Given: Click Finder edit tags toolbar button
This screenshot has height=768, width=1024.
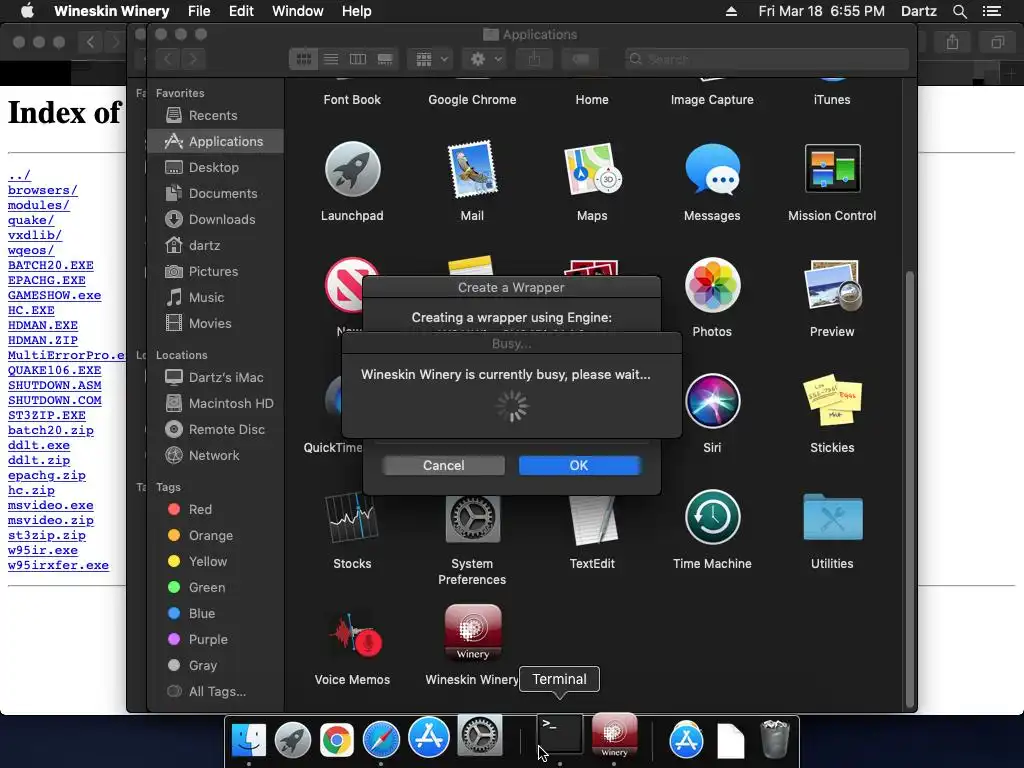Looking at the screenshot, I should (580, 59).
